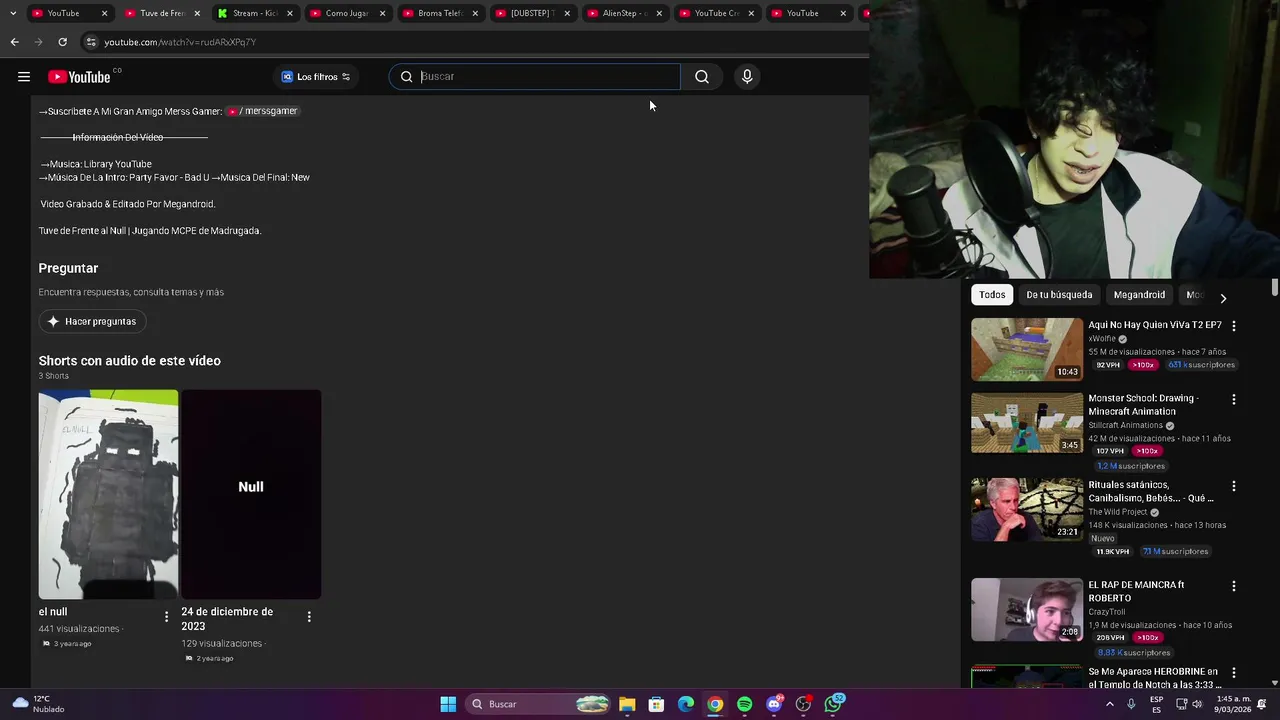Switch to the 'AlienStep' browser tab
The height and width of the screenshot is (720, 1280).
click(625, 13)
